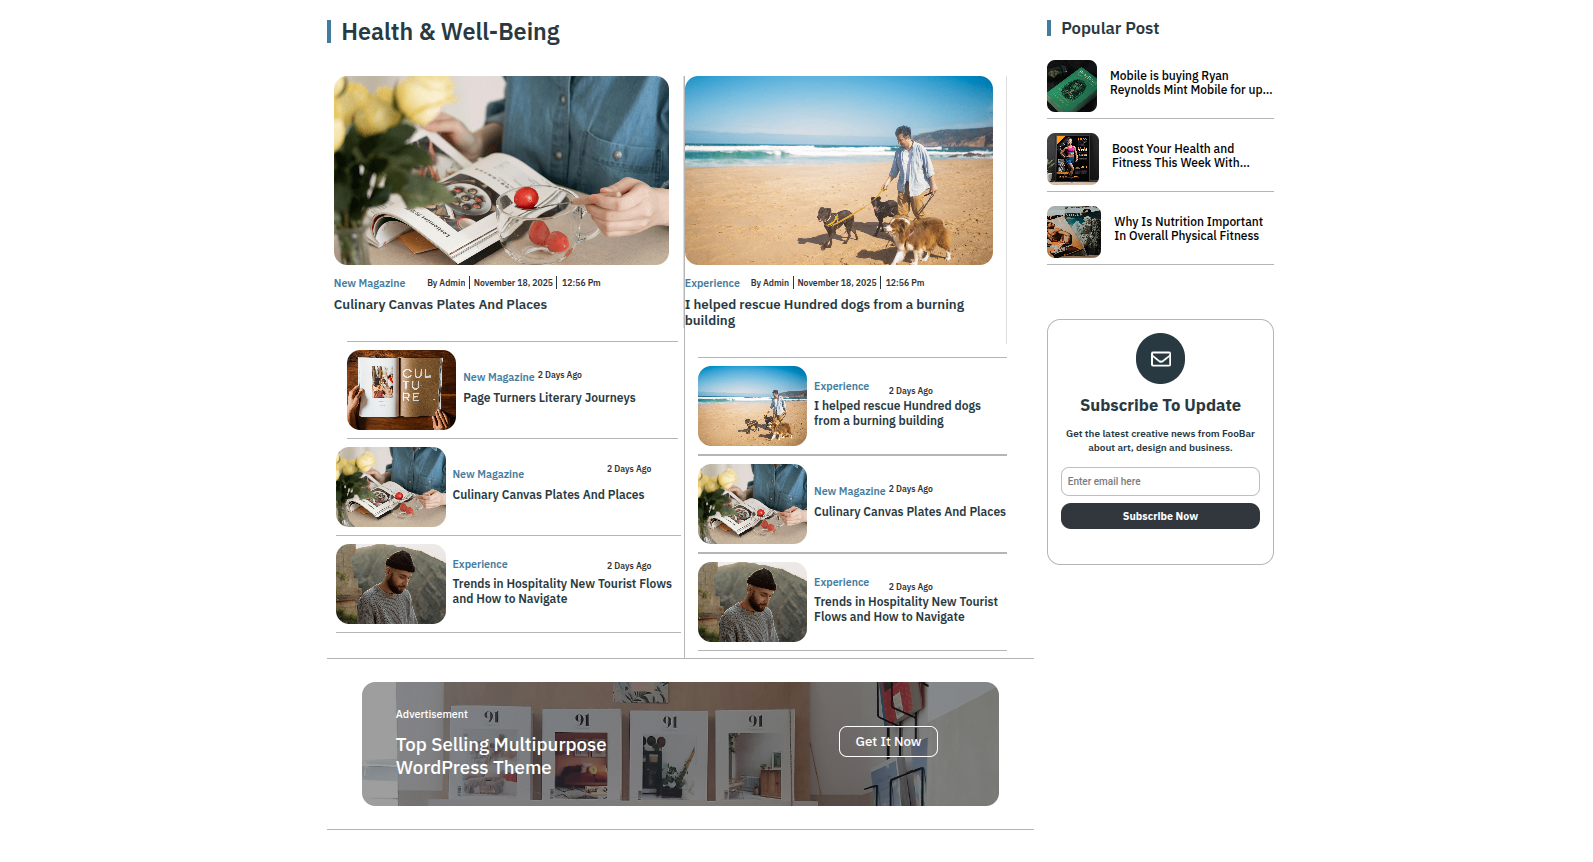
Task: Click the Culture book thumbnail
Action: pyautogui.click(x=401, y=390)
